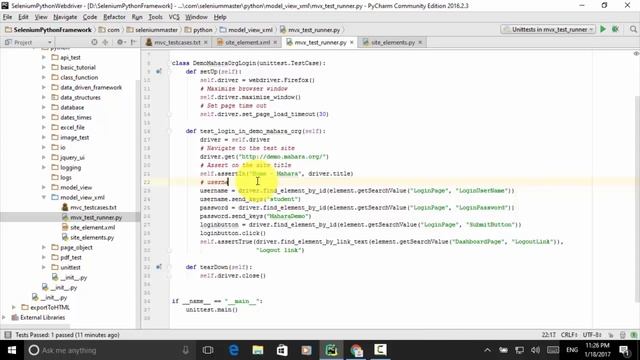Open Camtasia taskbar icon
This screenshot has width=640, height=360.
pyautogui.click(x=380, y=350)
